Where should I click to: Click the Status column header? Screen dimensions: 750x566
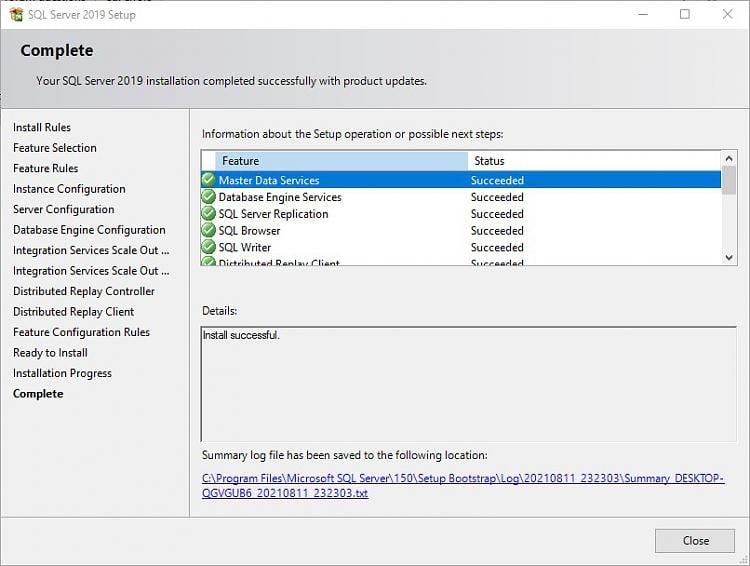tap(594, 161)
